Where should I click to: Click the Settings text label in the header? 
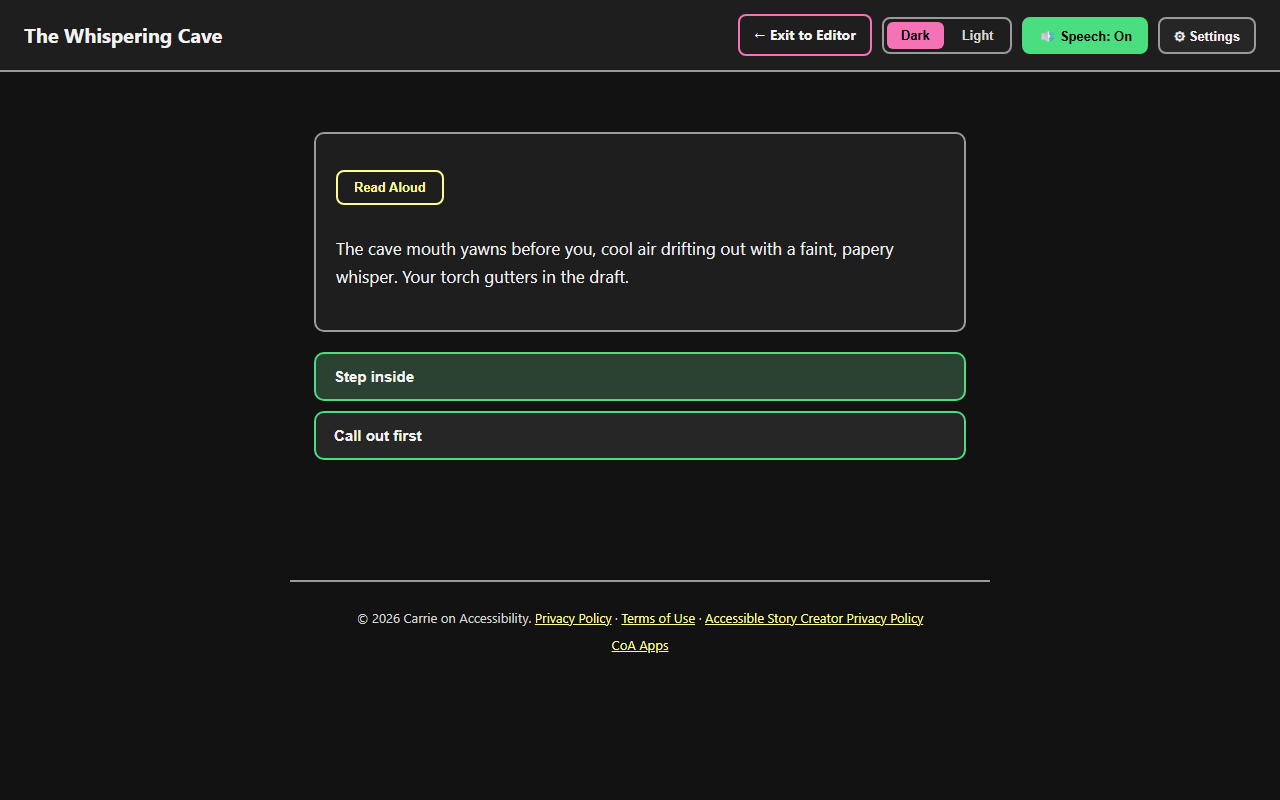[x=1215, y=36]
